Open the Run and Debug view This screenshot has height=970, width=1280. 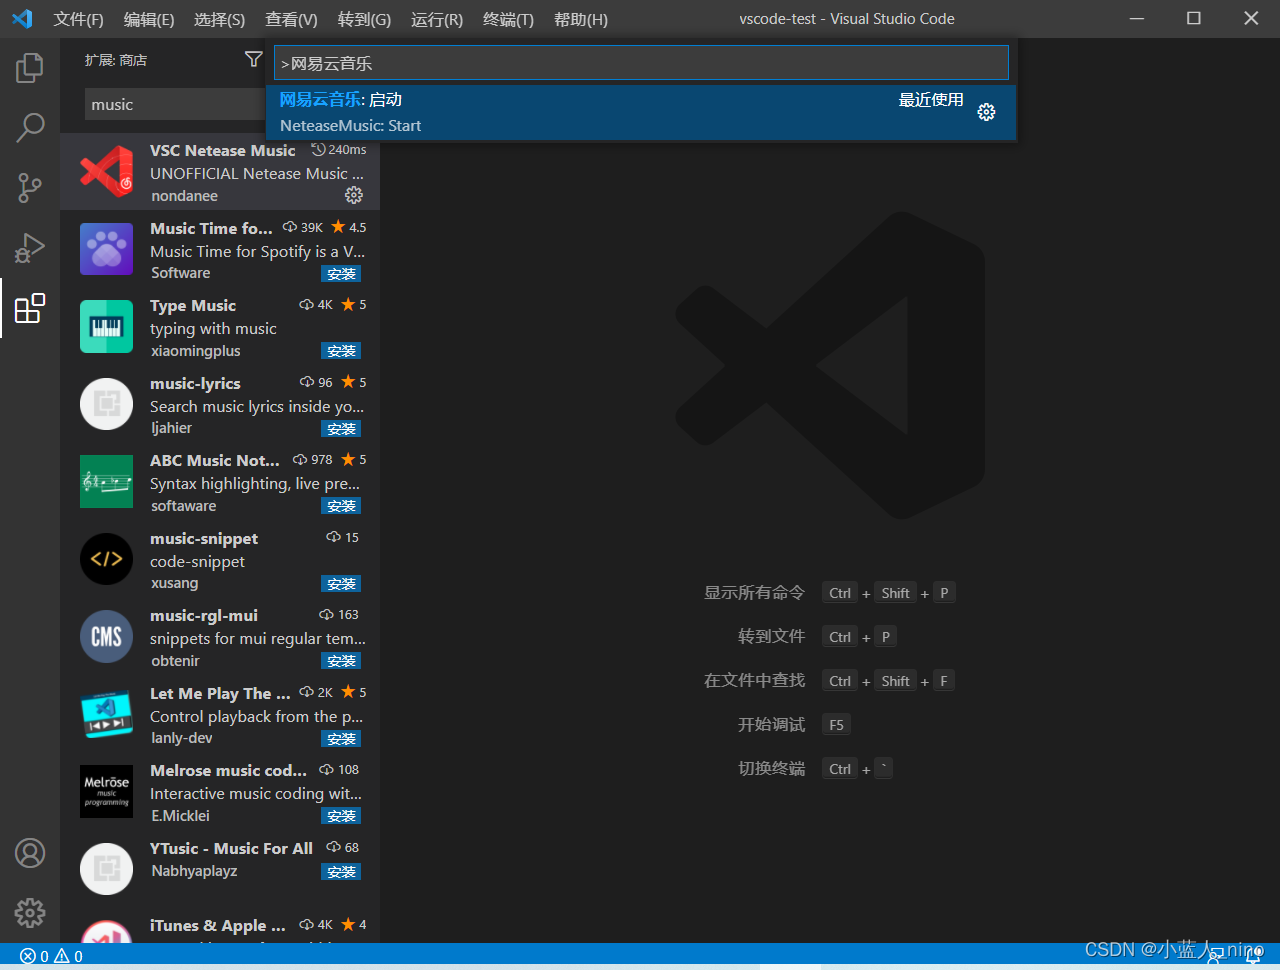(x=30, y=248)
